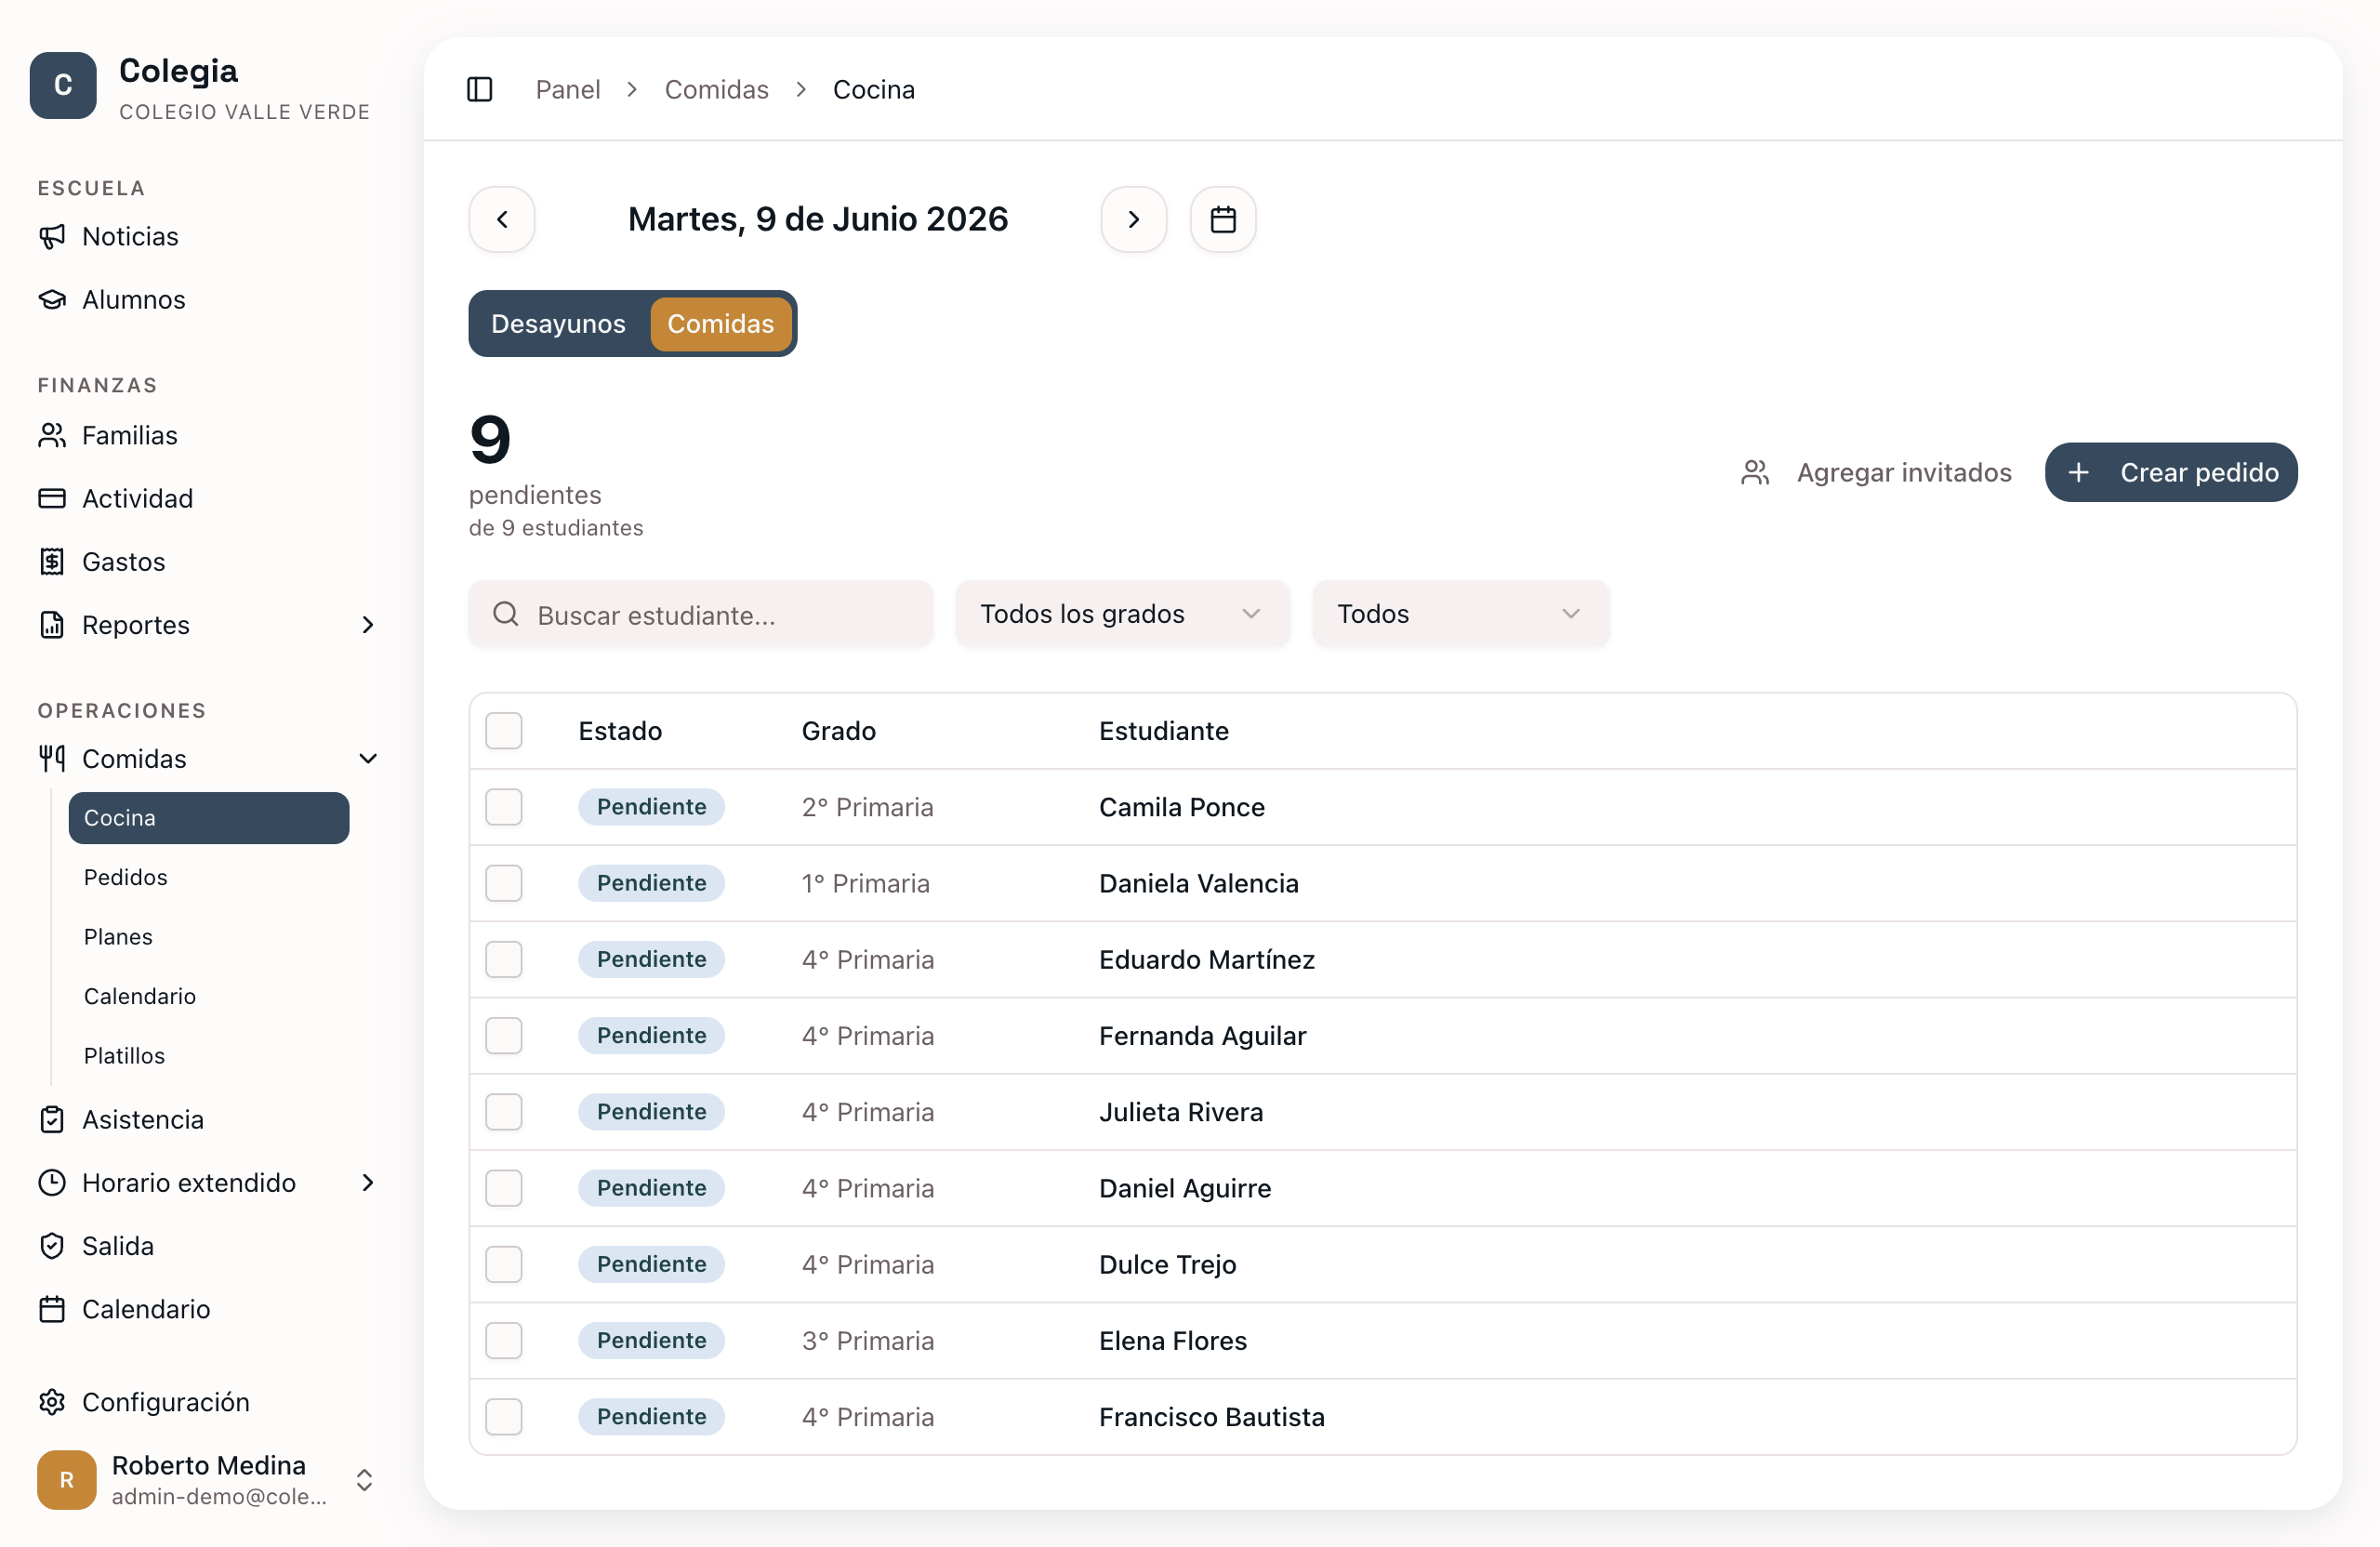Image resolution: width=2380 pixels, height=1547 pixels.
Task: Go to next day arrow
Action: tap(1133, 219)
